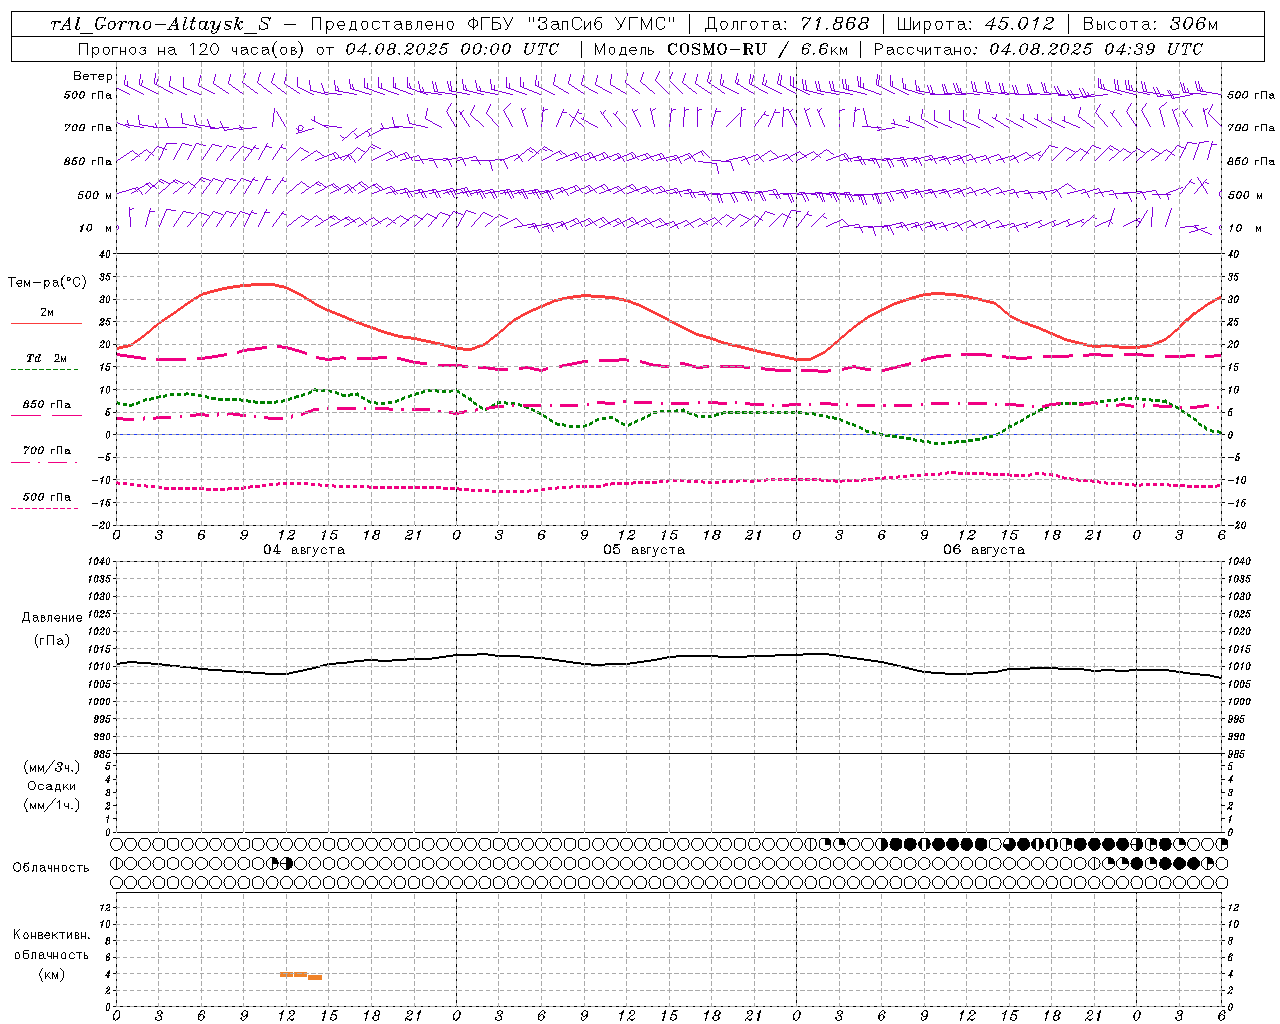The width and height of the screenshot is (1280, 1024).
Task: Click the Конвективн. облачность (км) label
Action: tap(51, 954)
